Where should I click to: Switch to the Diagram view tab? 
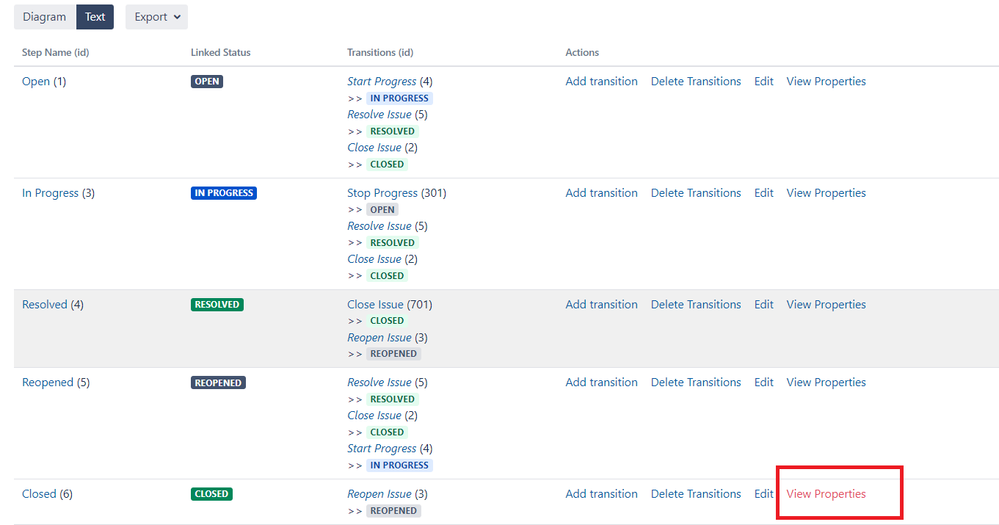[45, 17]
